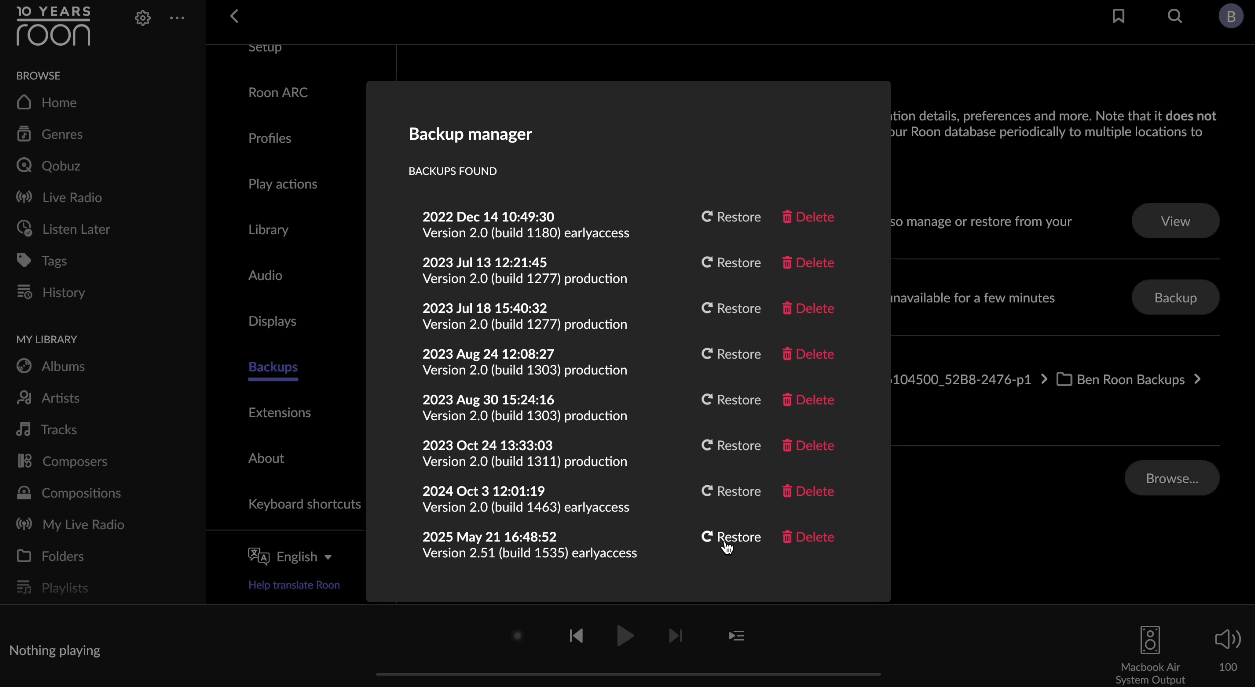
Task: Skip to previous track
Action: pyautogui.click(x=576, y=635)
